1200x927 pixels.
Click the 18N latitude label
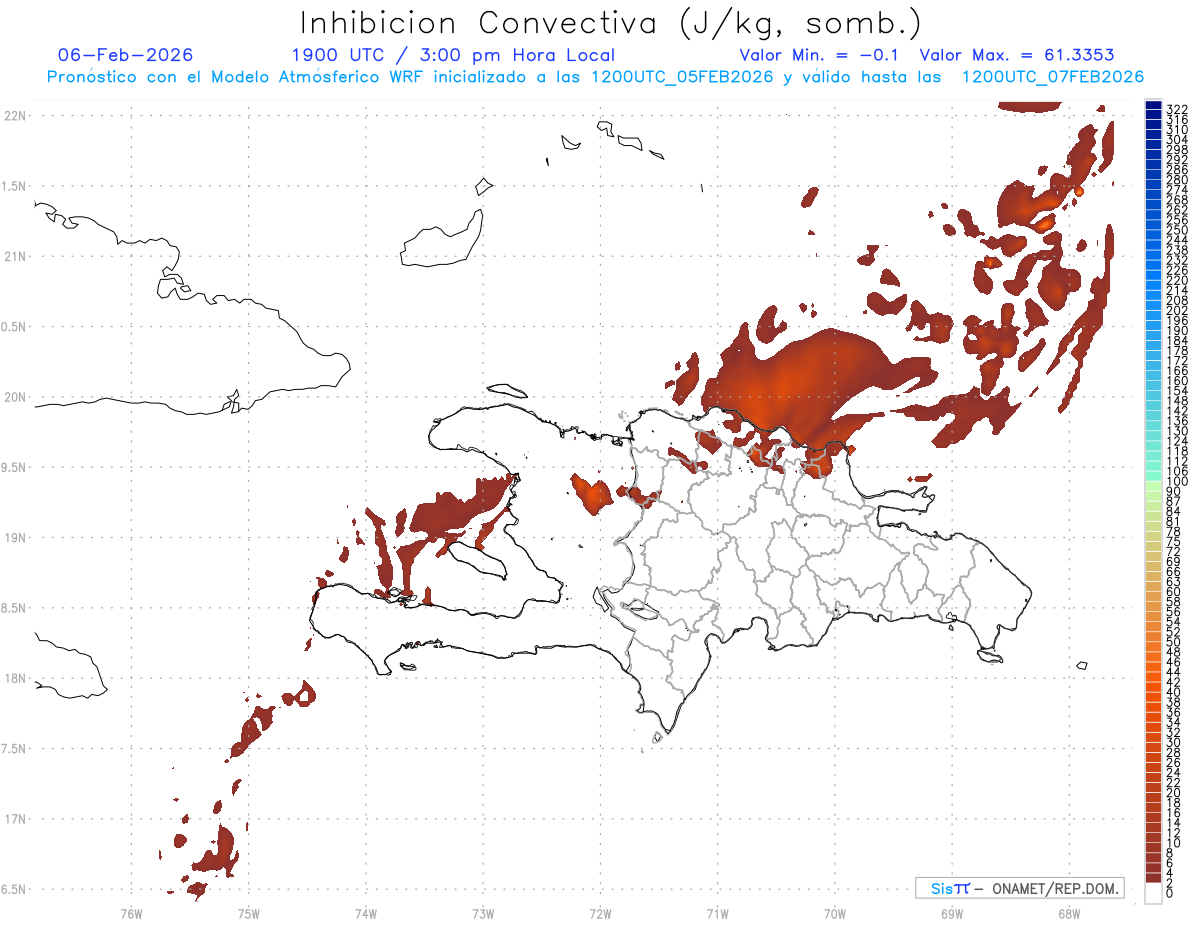[14, 679]
